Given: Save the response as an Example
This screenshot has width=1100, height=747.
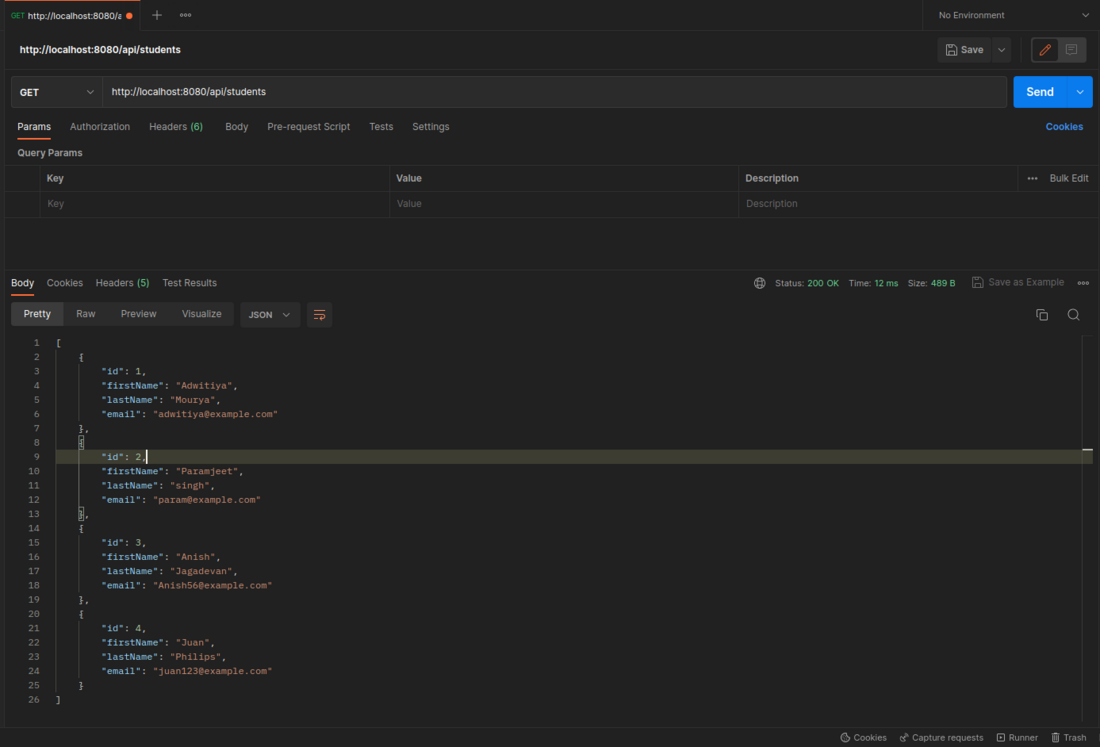Looking at the screenshot, I should click(x=1017, y=283).
